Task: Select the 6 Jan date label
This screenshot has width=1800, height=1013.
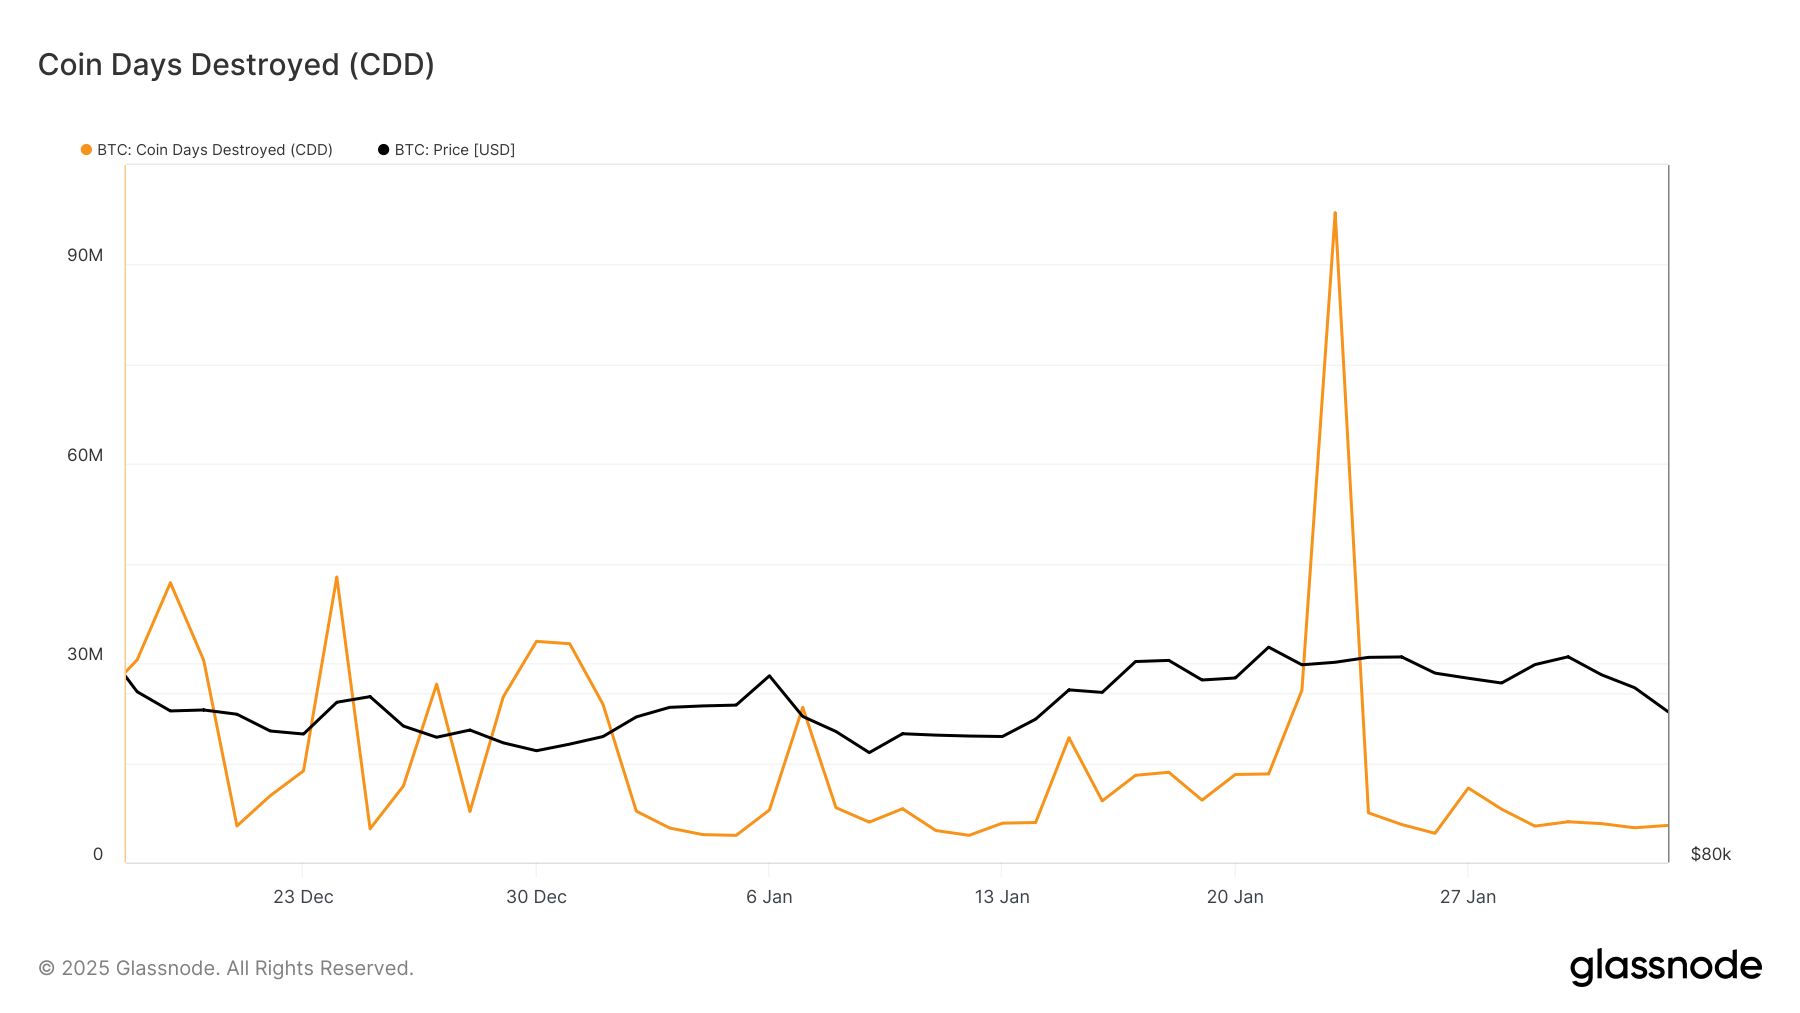Action: point(769,897)
